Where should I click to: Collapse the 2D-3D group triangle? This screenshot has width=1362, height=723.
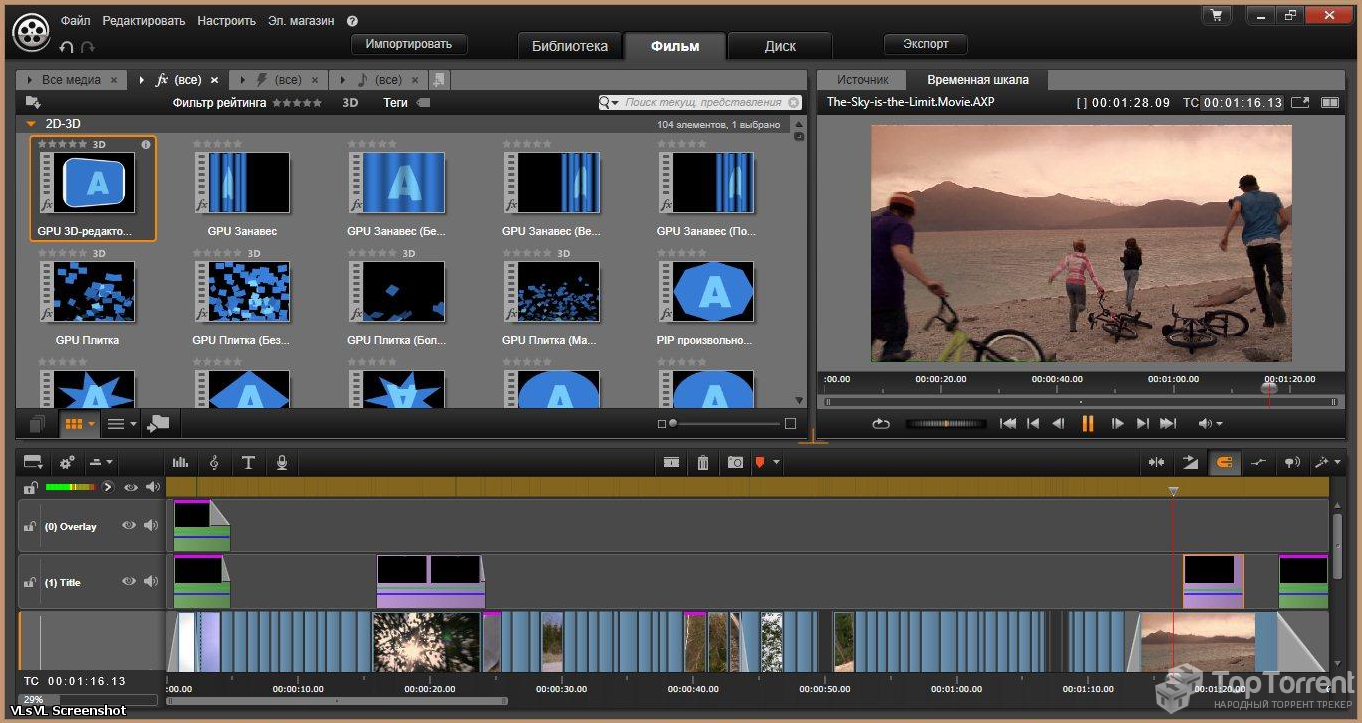pos(31,124)
